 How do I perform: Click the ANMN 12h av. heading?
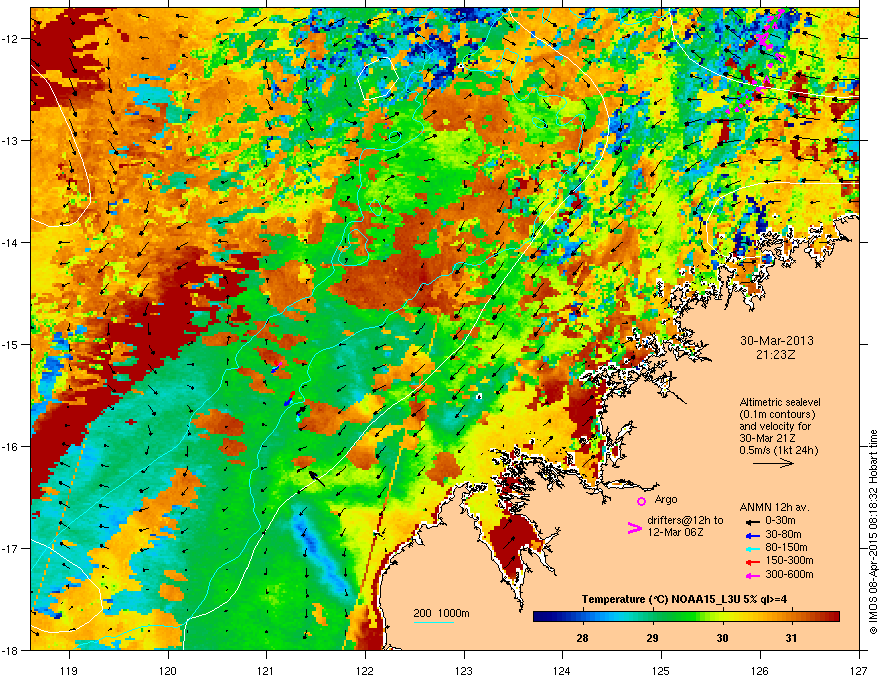pyautogui.click(x=774, y=508)
